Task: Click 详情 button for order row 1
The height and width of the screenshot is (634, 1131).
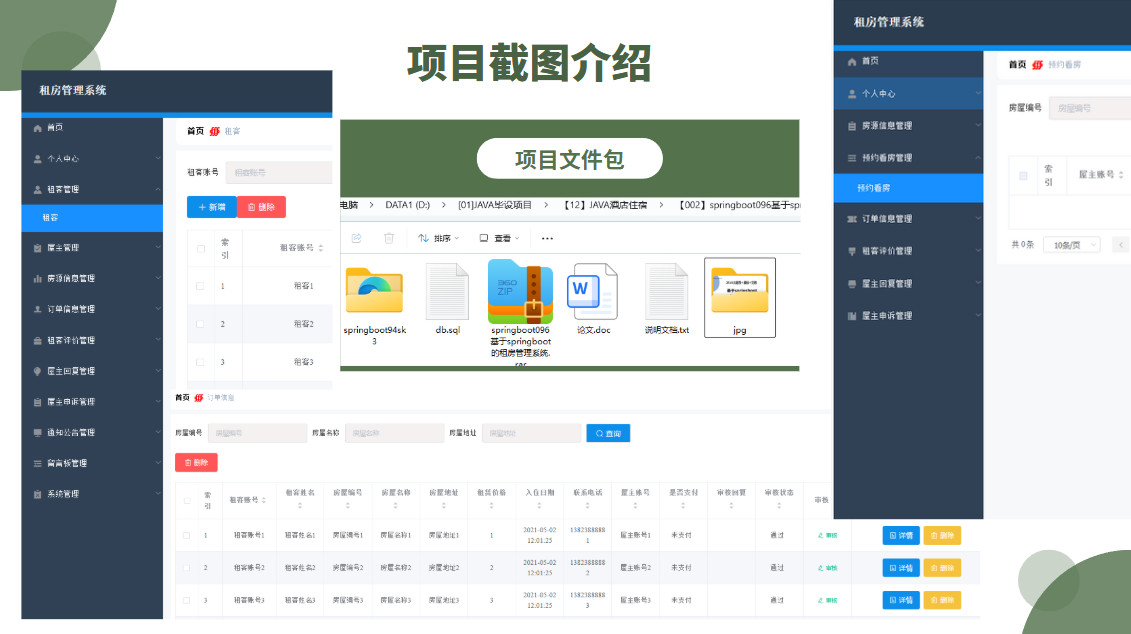Action: [901, 535]
